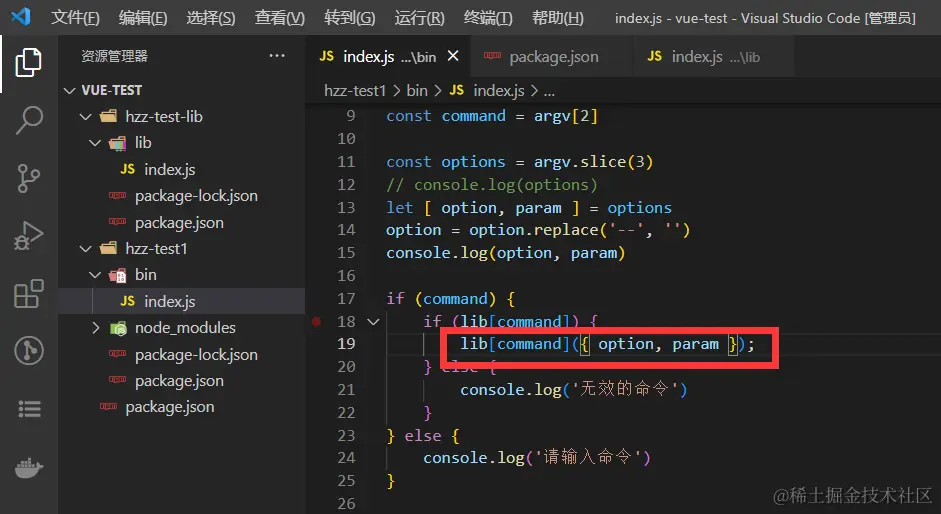This screenshot has height=514, width=941.
Task: Click the commented console.log(options) line
Action: 492,185
